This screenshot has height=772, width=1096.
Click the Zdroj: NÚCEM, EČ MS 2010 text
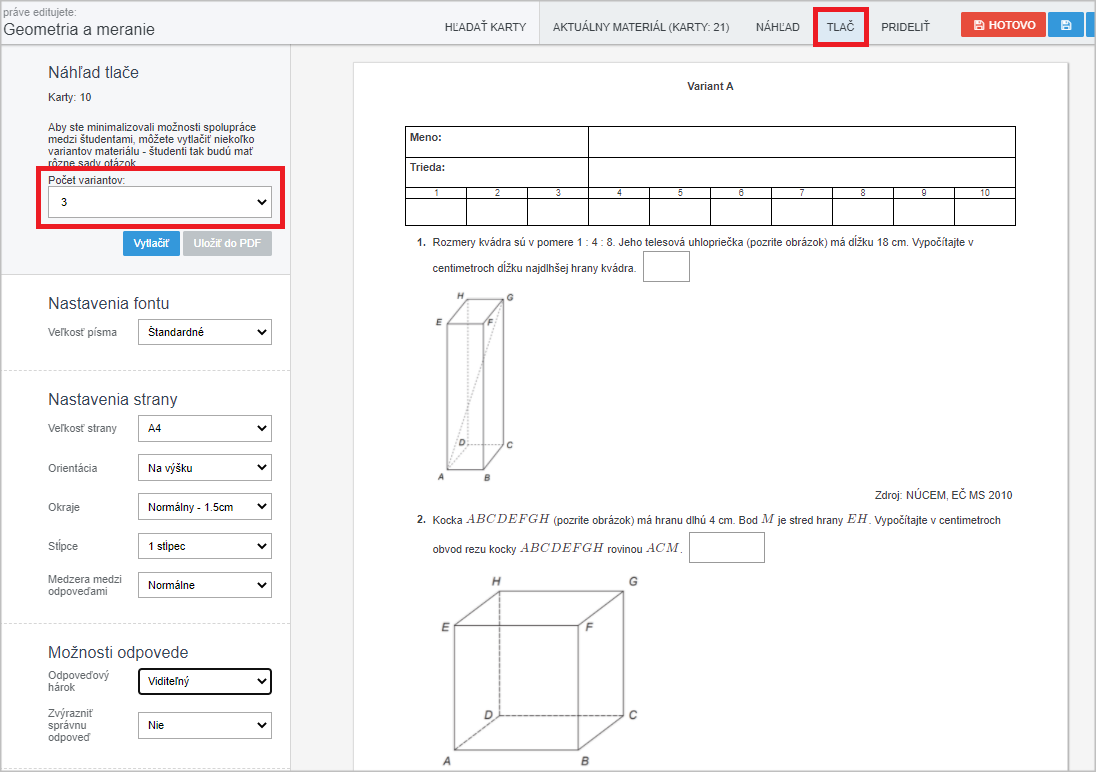point(944,495)
